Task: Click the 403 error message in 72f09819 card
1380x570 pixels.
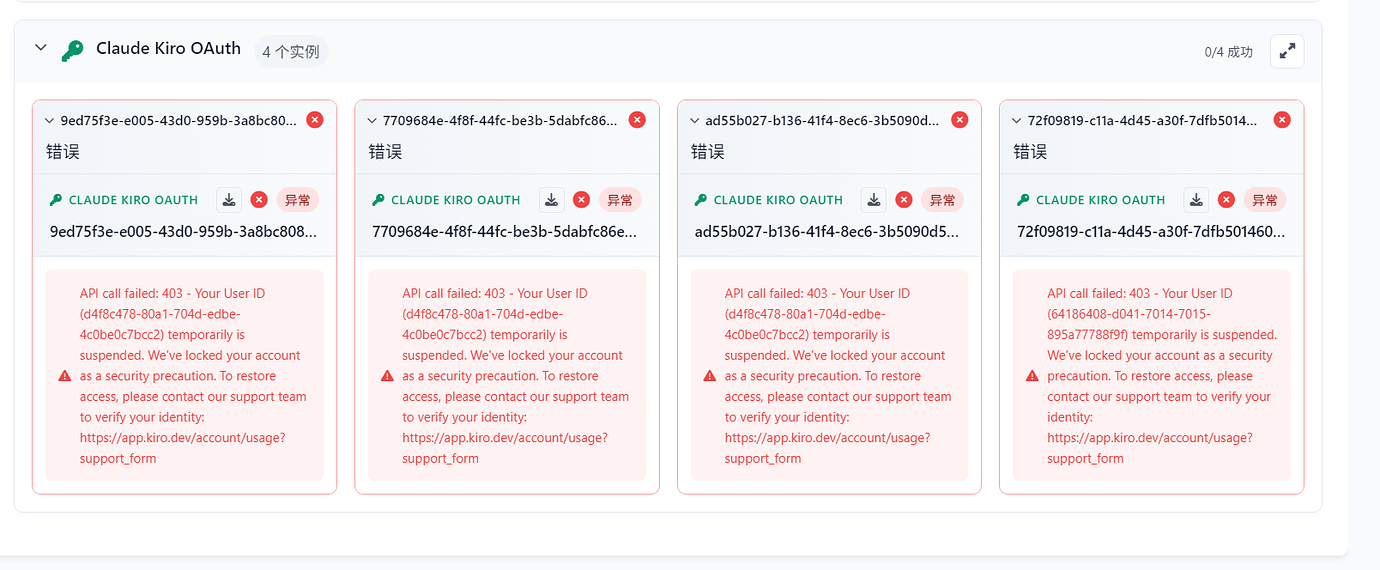Action: pyautogui.click(x=1162, y=376)
